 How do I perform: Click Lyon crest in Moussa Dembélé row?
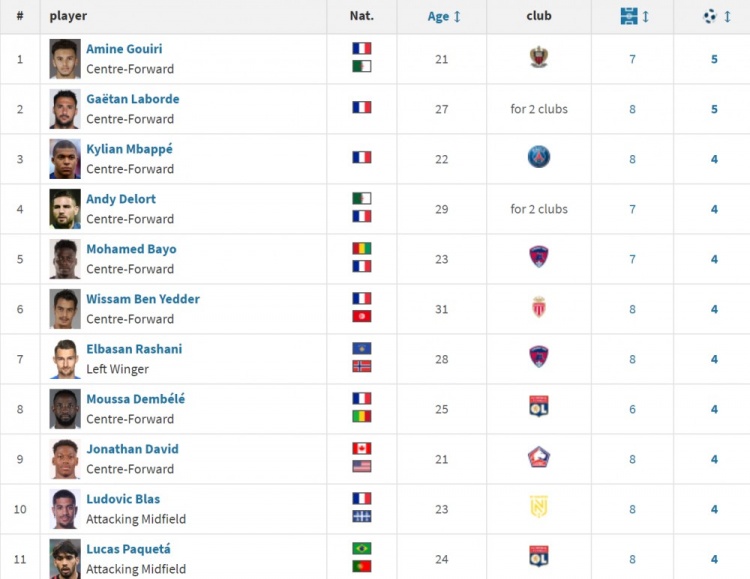click(x=539, y=406)
